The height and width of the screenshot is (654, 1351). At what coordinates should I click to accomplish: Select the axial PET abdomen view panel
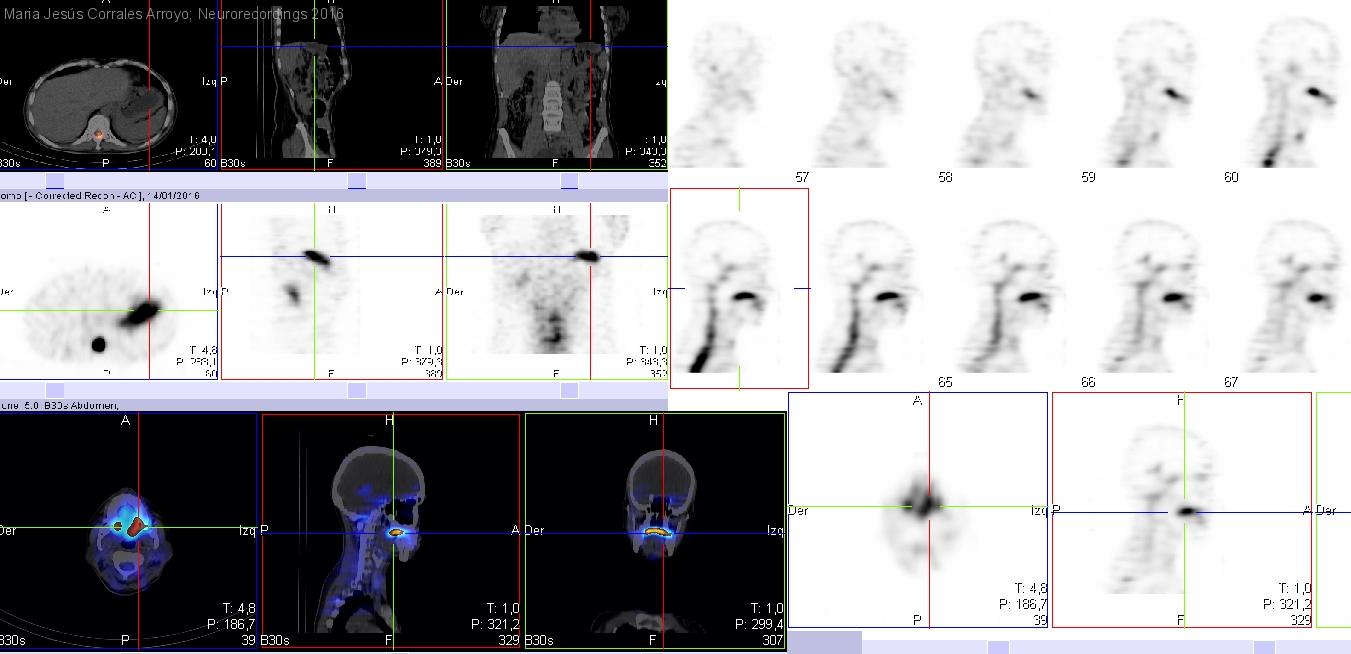coord(108,291)
